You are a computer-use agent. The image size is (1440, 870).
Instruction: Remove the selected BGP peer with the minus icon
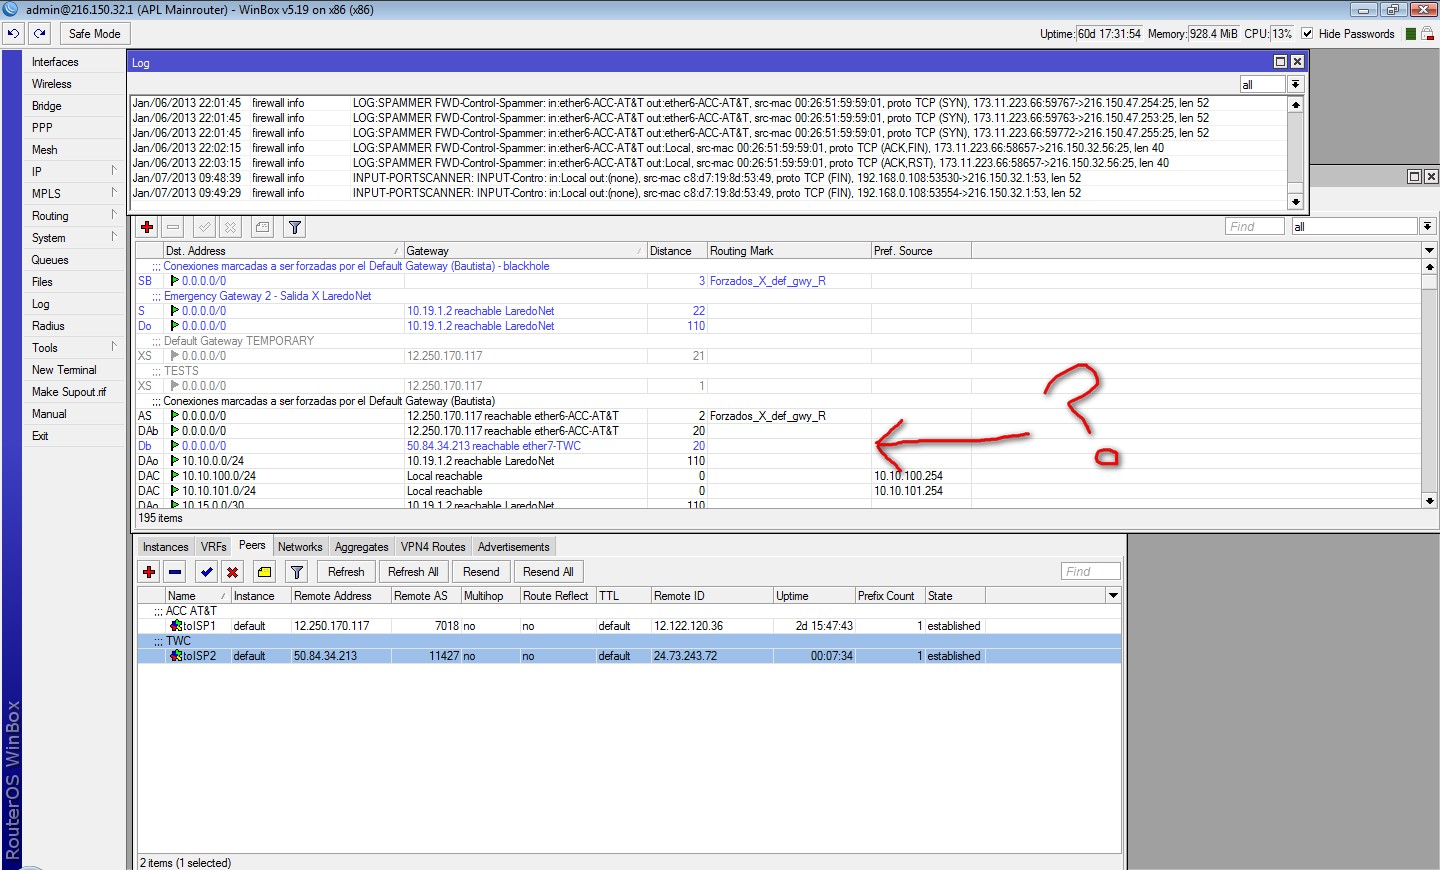tap(175, 572)
